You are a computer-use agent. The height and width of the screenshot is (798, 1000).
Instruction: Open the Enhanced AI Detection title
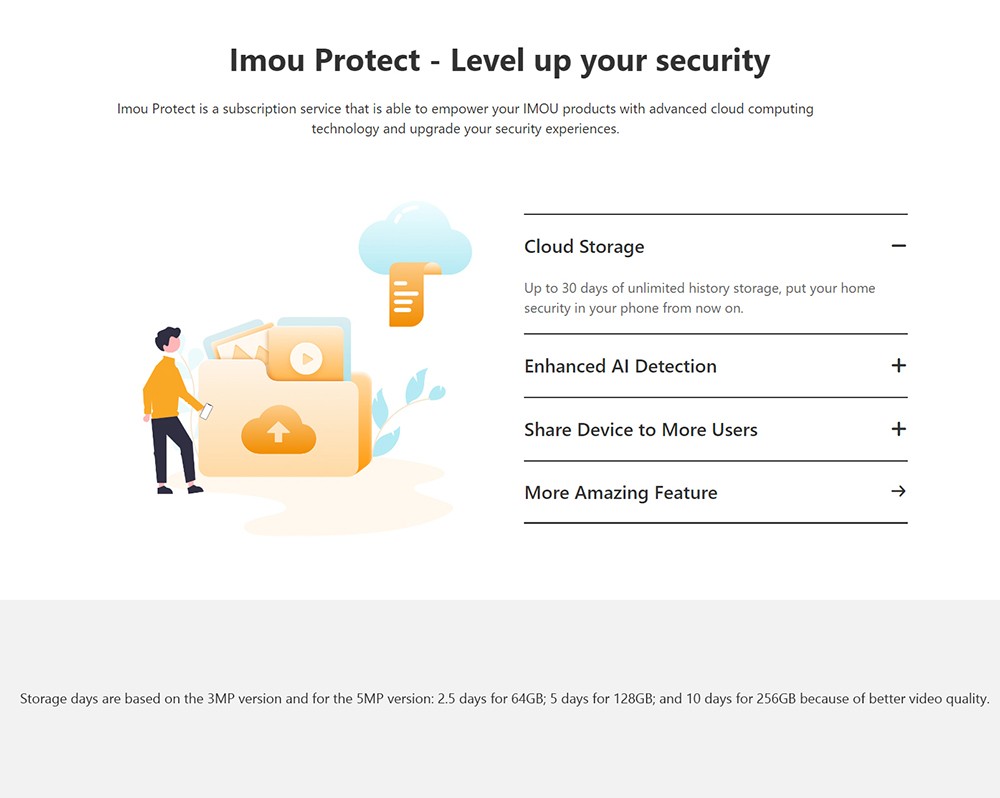tap(620, 366)
